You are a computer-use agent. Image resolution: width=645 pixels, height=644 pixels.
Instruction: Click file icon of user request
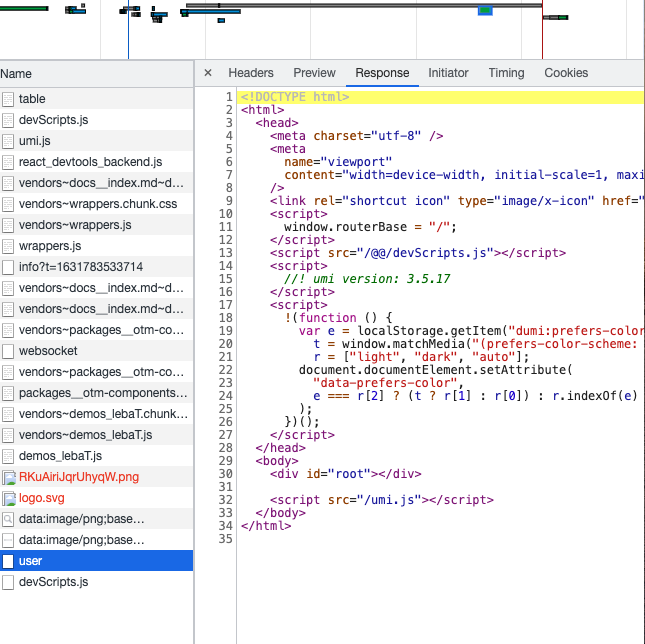(x=8, y=561)
